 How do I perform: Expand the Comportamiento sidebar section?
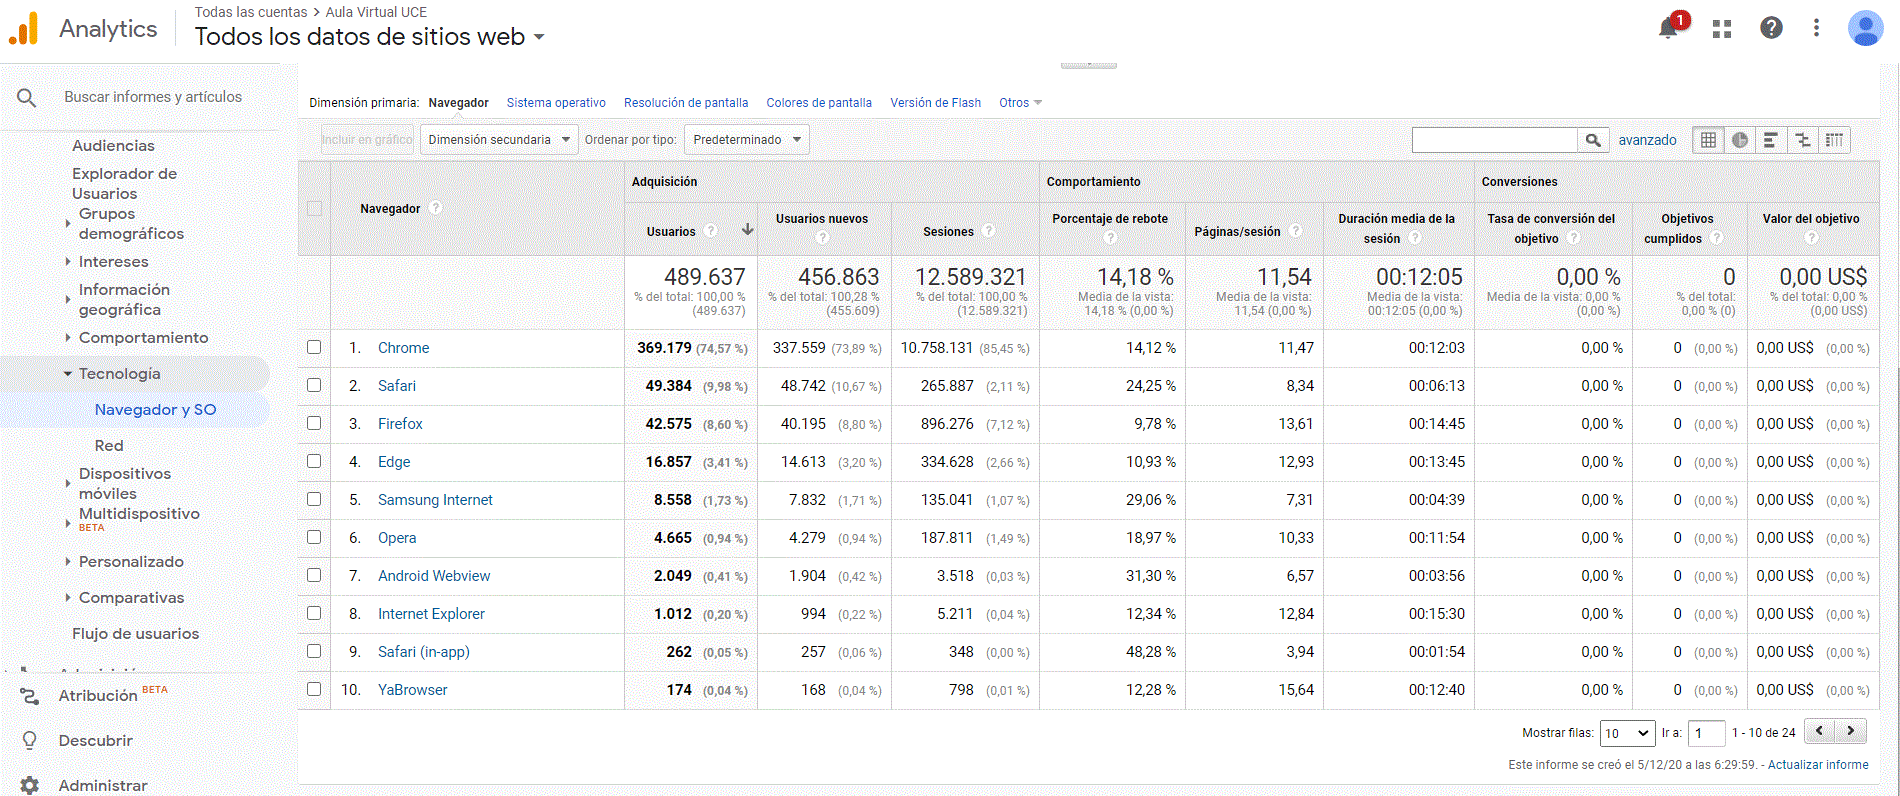(x=68, y=338)
